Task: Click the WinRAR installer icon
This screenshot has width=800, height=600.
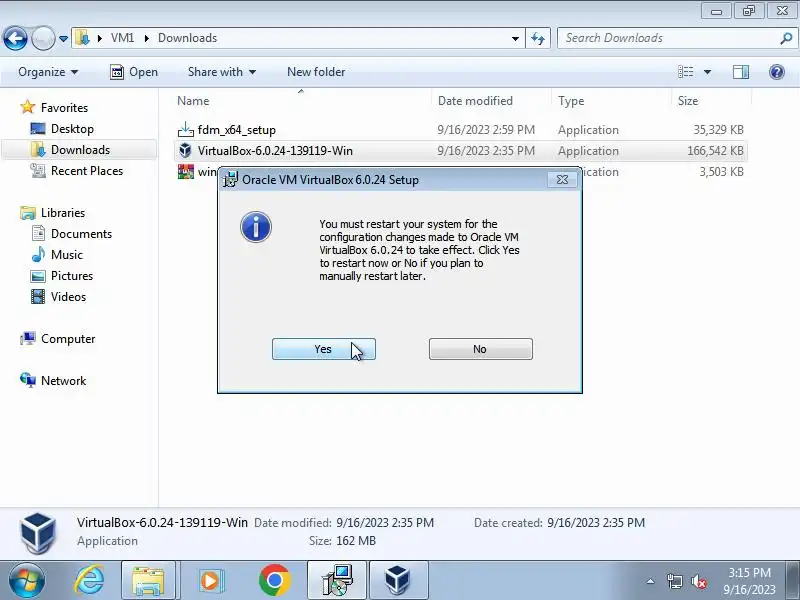Action: click(186, 172)
